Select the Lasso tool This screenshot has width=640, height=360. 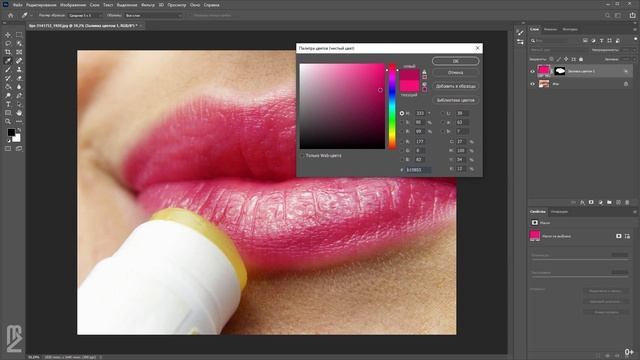coord(8,43)
